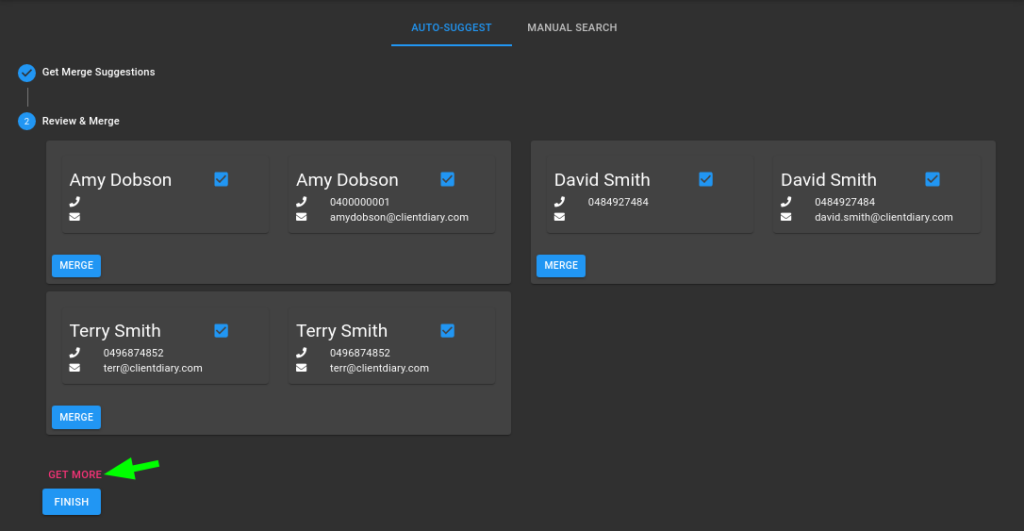Uncheck the first Amy Dobson checkbox
The height and width of the screenshot is (531, 1024).
pyautogui.click(x=221, y=179)
